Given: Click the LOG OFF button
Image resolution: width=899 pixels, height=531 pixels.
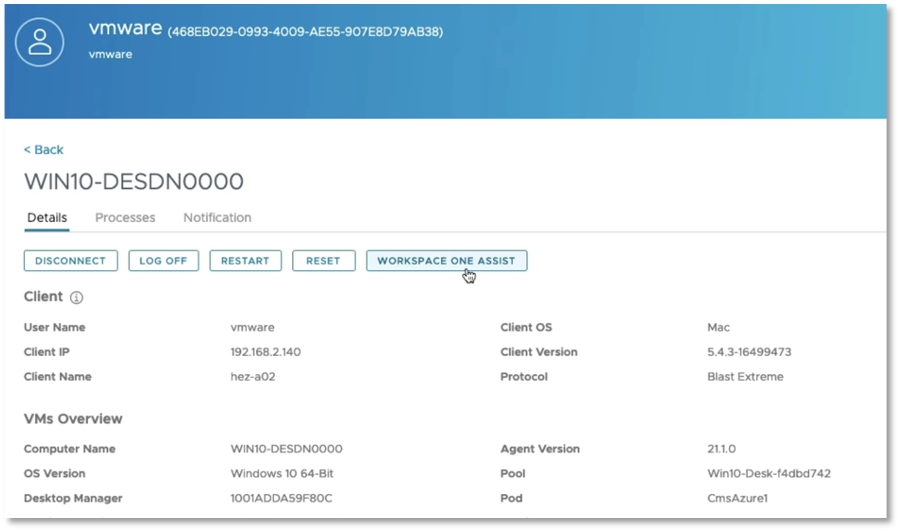Looking at the screenshot, I should 163,260.
